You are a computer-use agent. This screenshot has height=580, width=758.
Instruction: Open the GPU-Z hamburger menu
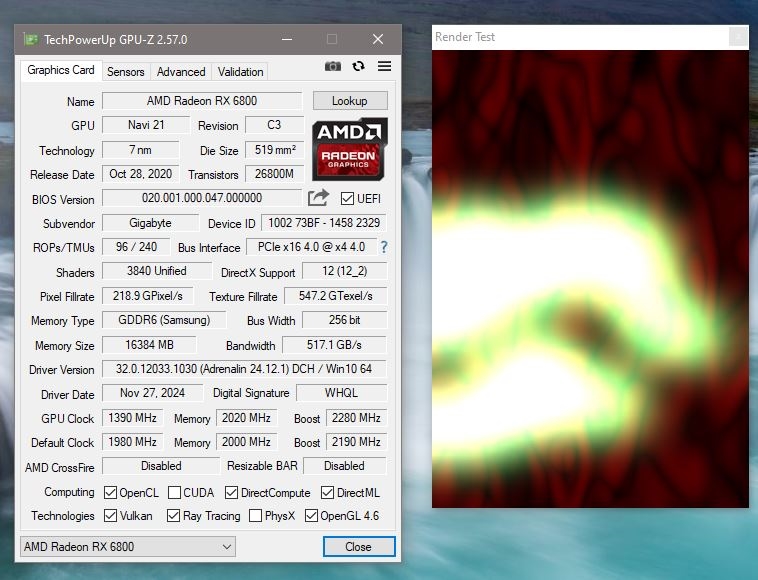tap(385, 66)
